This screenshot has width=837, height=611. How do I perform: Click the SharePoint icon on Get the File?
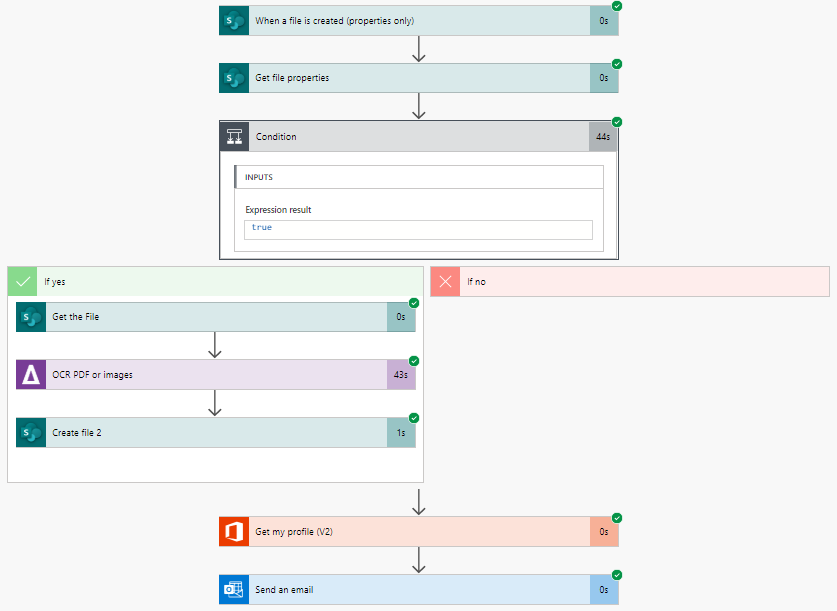tap(30, 316)
